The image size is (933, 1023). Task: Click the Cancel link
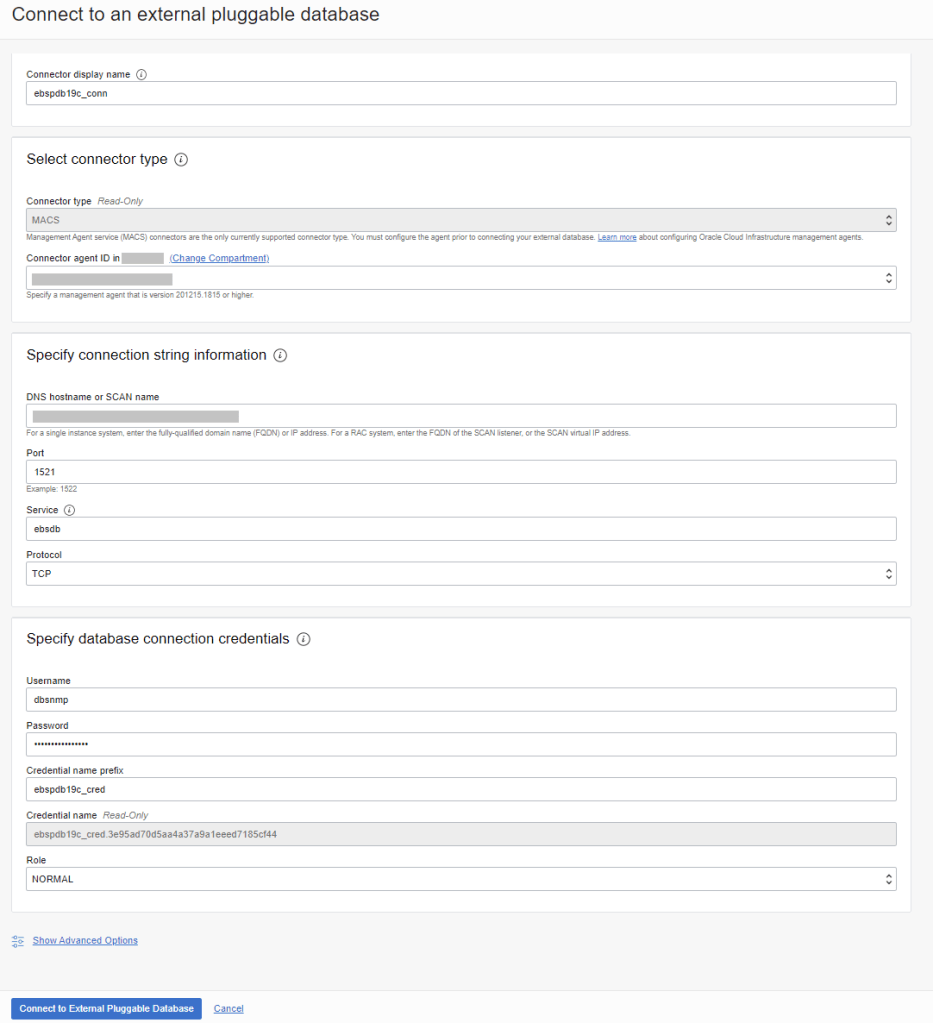point(228,1009)
